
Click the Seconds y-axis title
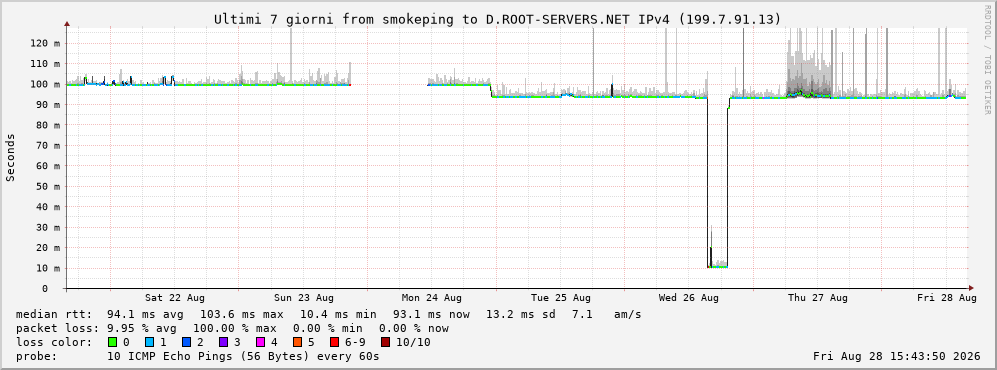[11, 157]
